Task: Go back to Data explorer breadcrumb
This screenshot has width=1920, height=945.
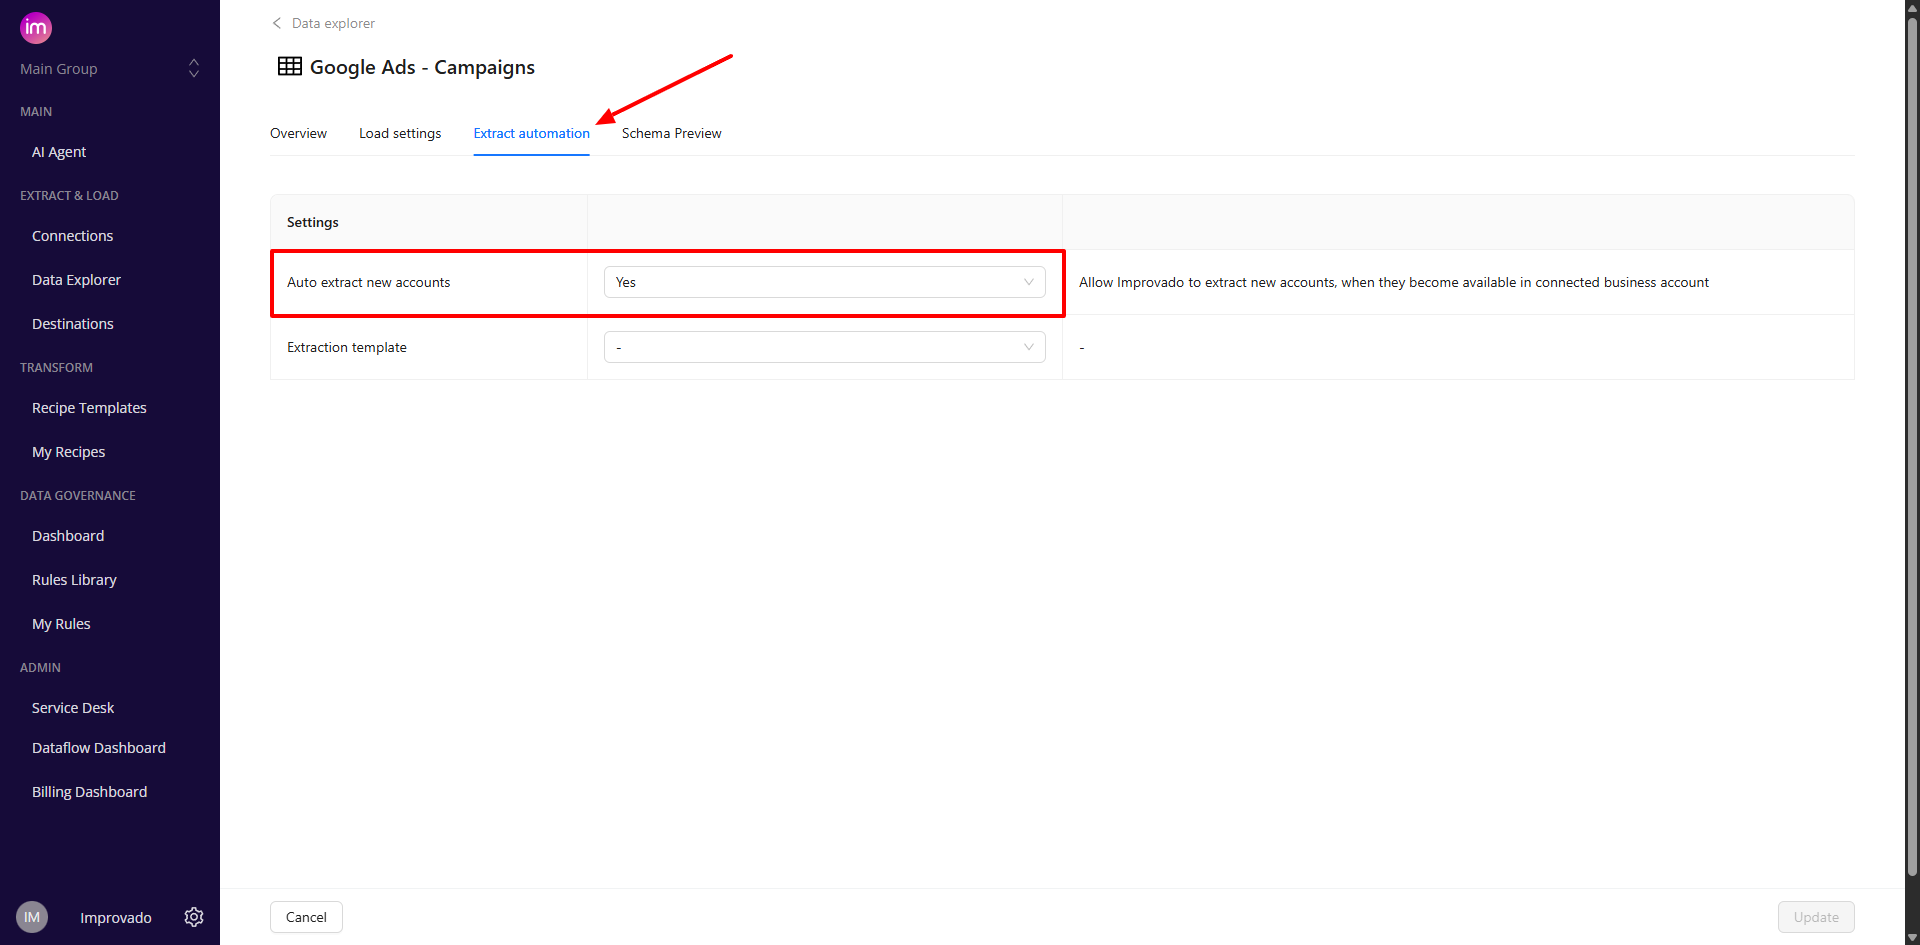Action: tap(333, 23)
